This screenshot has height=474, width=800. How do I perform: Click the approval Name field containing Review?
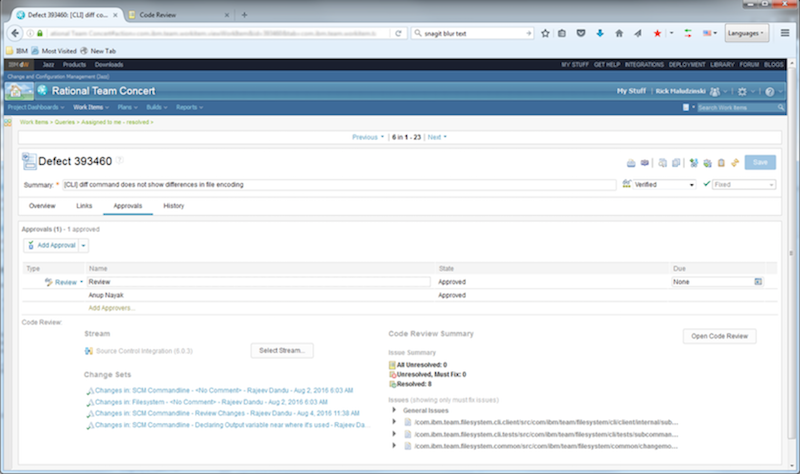pyautogui.click(x=259, y=282)
